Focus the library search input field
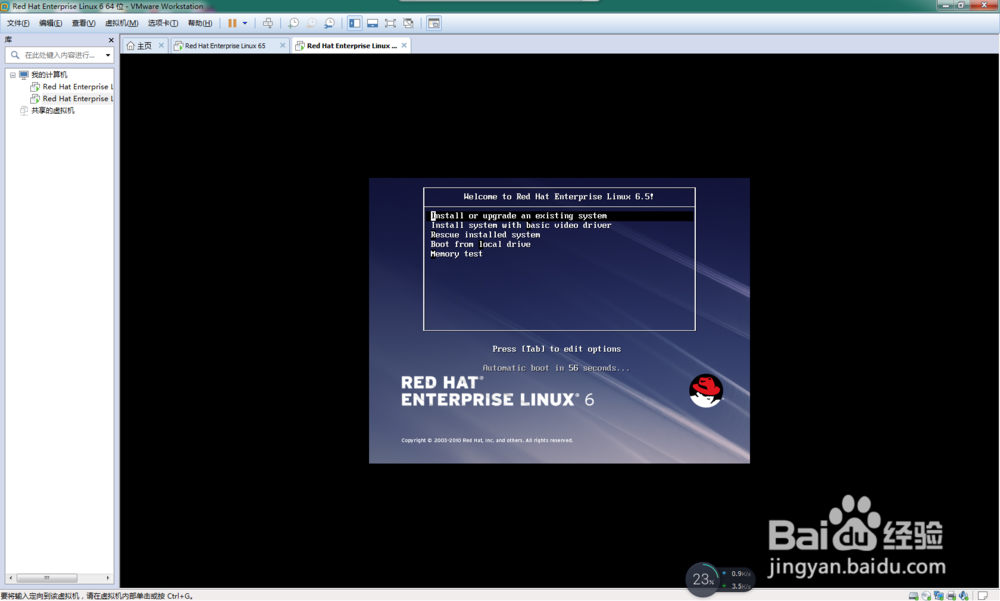Screen dimensions: 1000x601 [62, 55]
